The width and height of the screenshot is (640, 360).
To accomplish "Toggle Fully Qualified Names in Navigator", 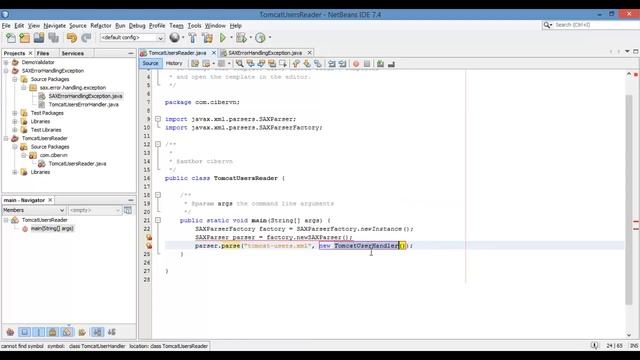I will coord(82,332).
